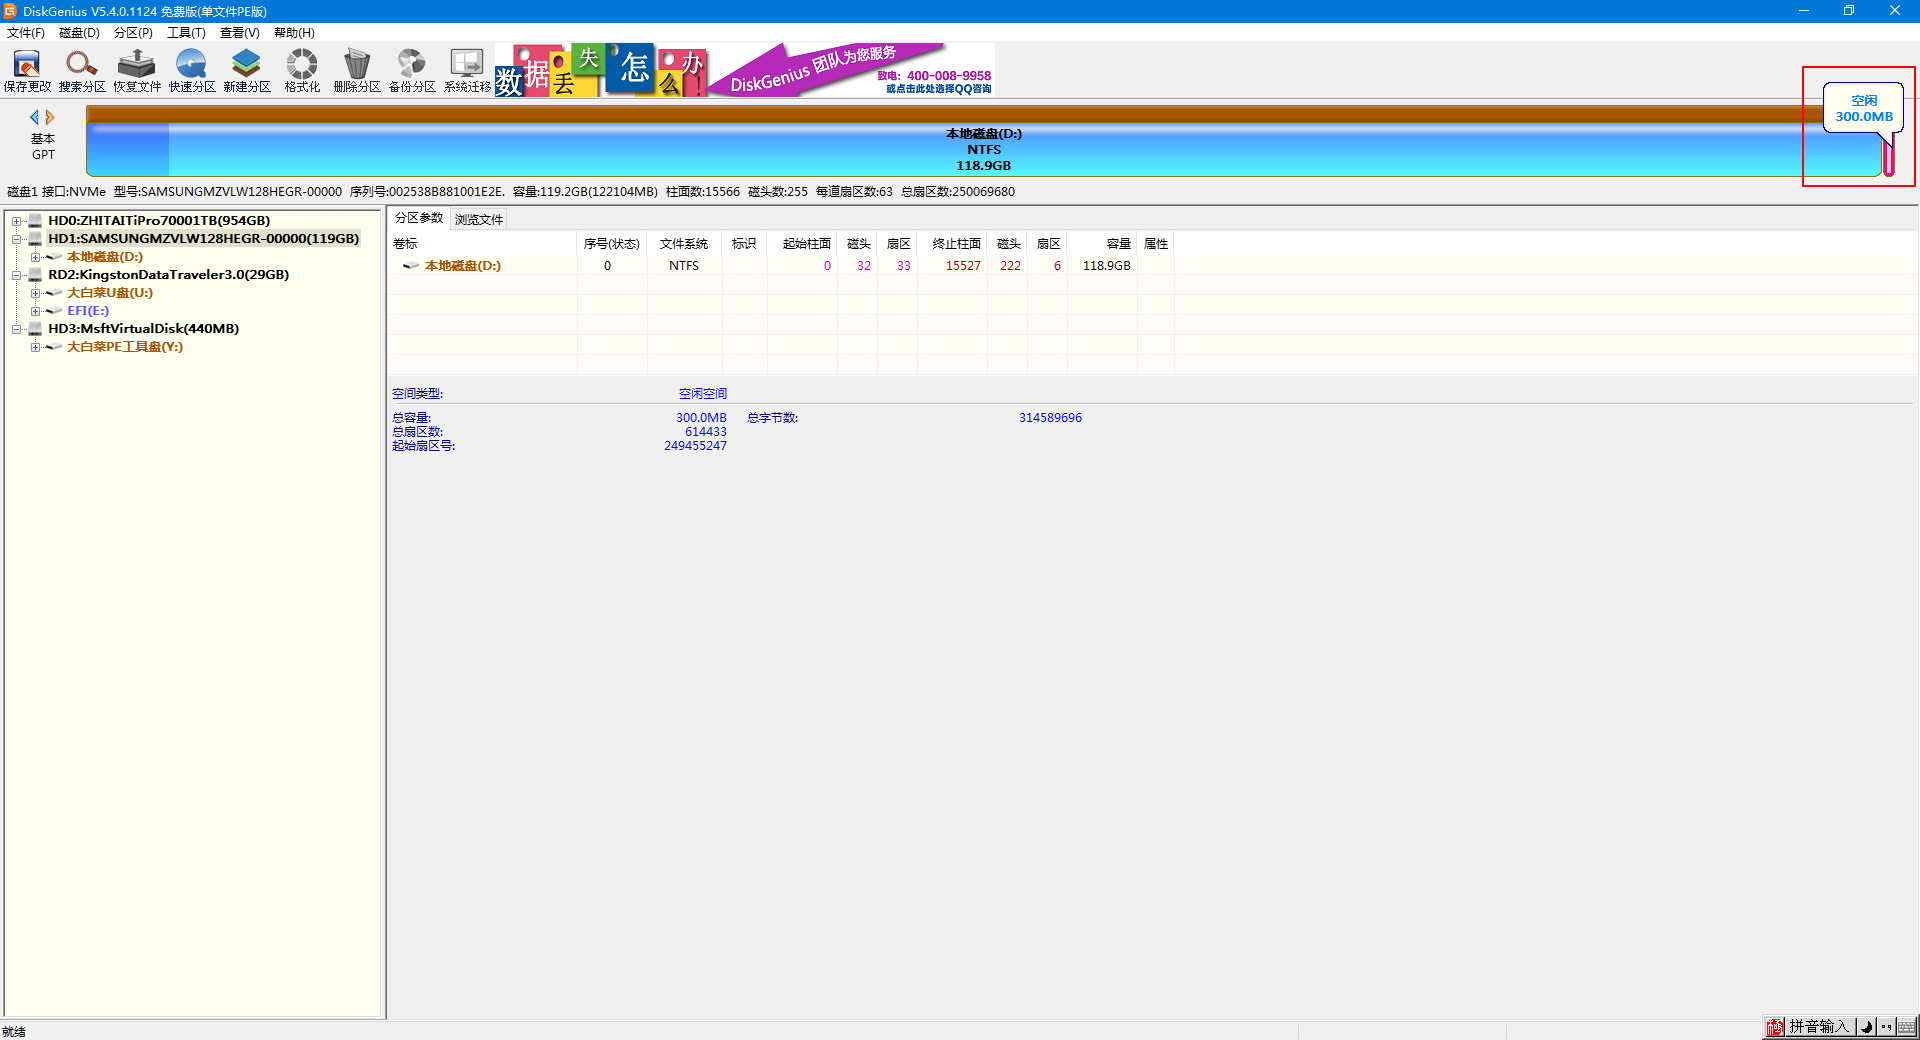Select HD0:ZHITAITiPro70001TB(954GB) in tree
This screenshot has width=1920, height=1040.
[x=159, y=221]
